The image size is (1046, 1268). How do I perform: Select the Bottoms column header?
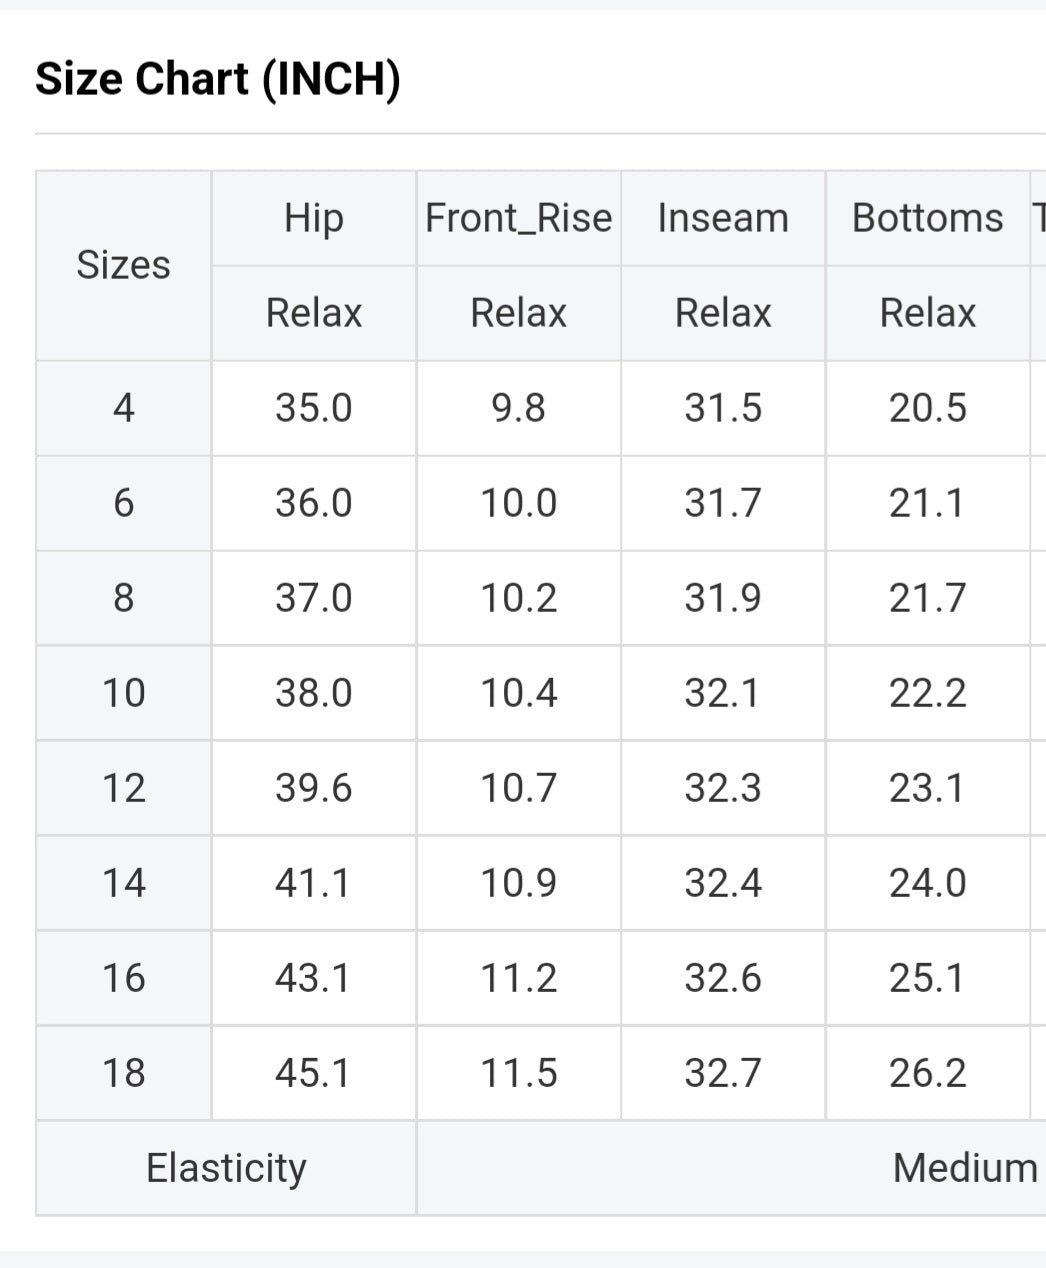point(927,218)
